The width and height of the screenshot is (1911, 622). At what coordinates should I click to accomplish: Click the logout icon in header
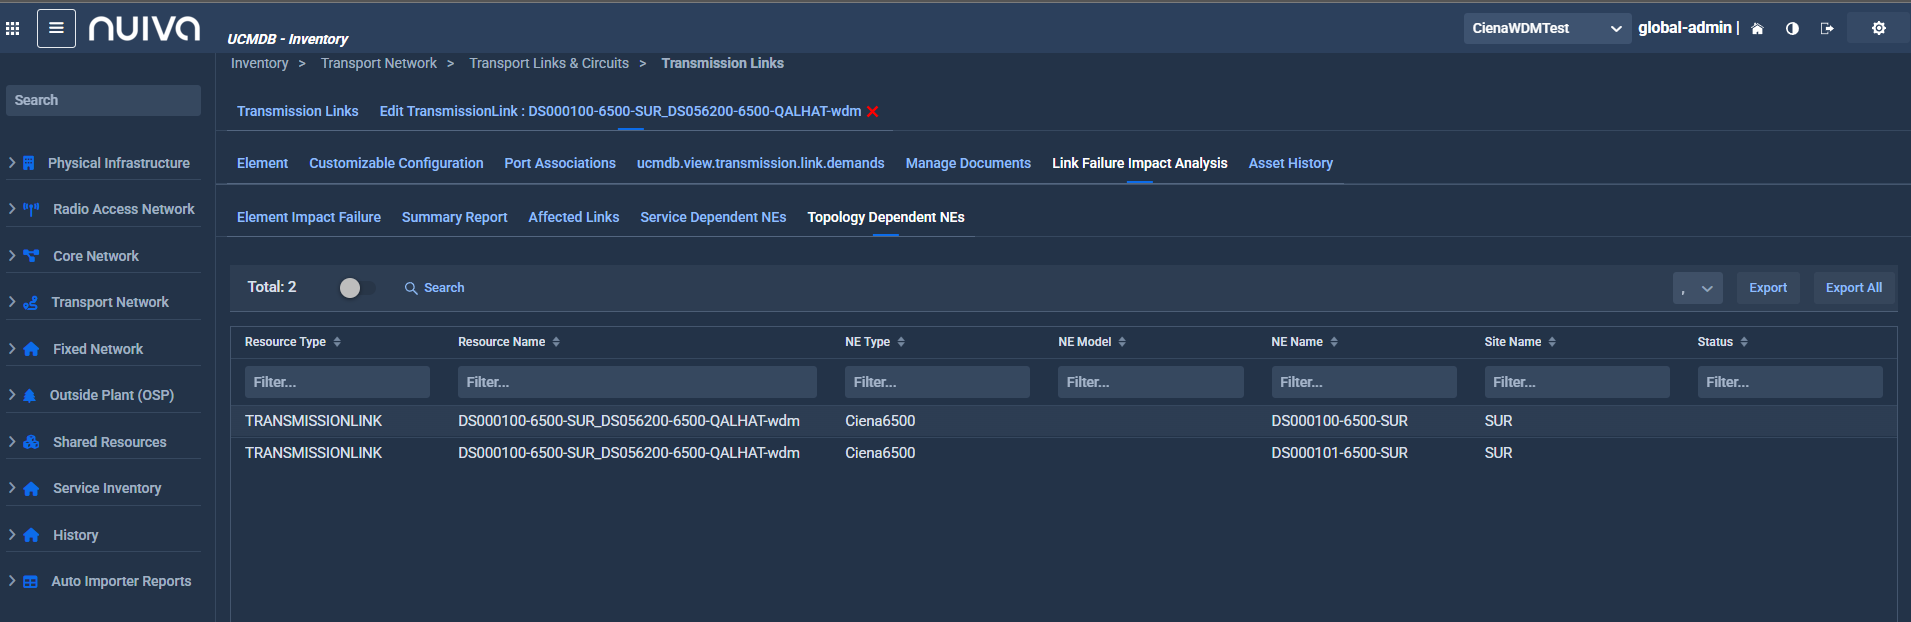click(1827, 28)
